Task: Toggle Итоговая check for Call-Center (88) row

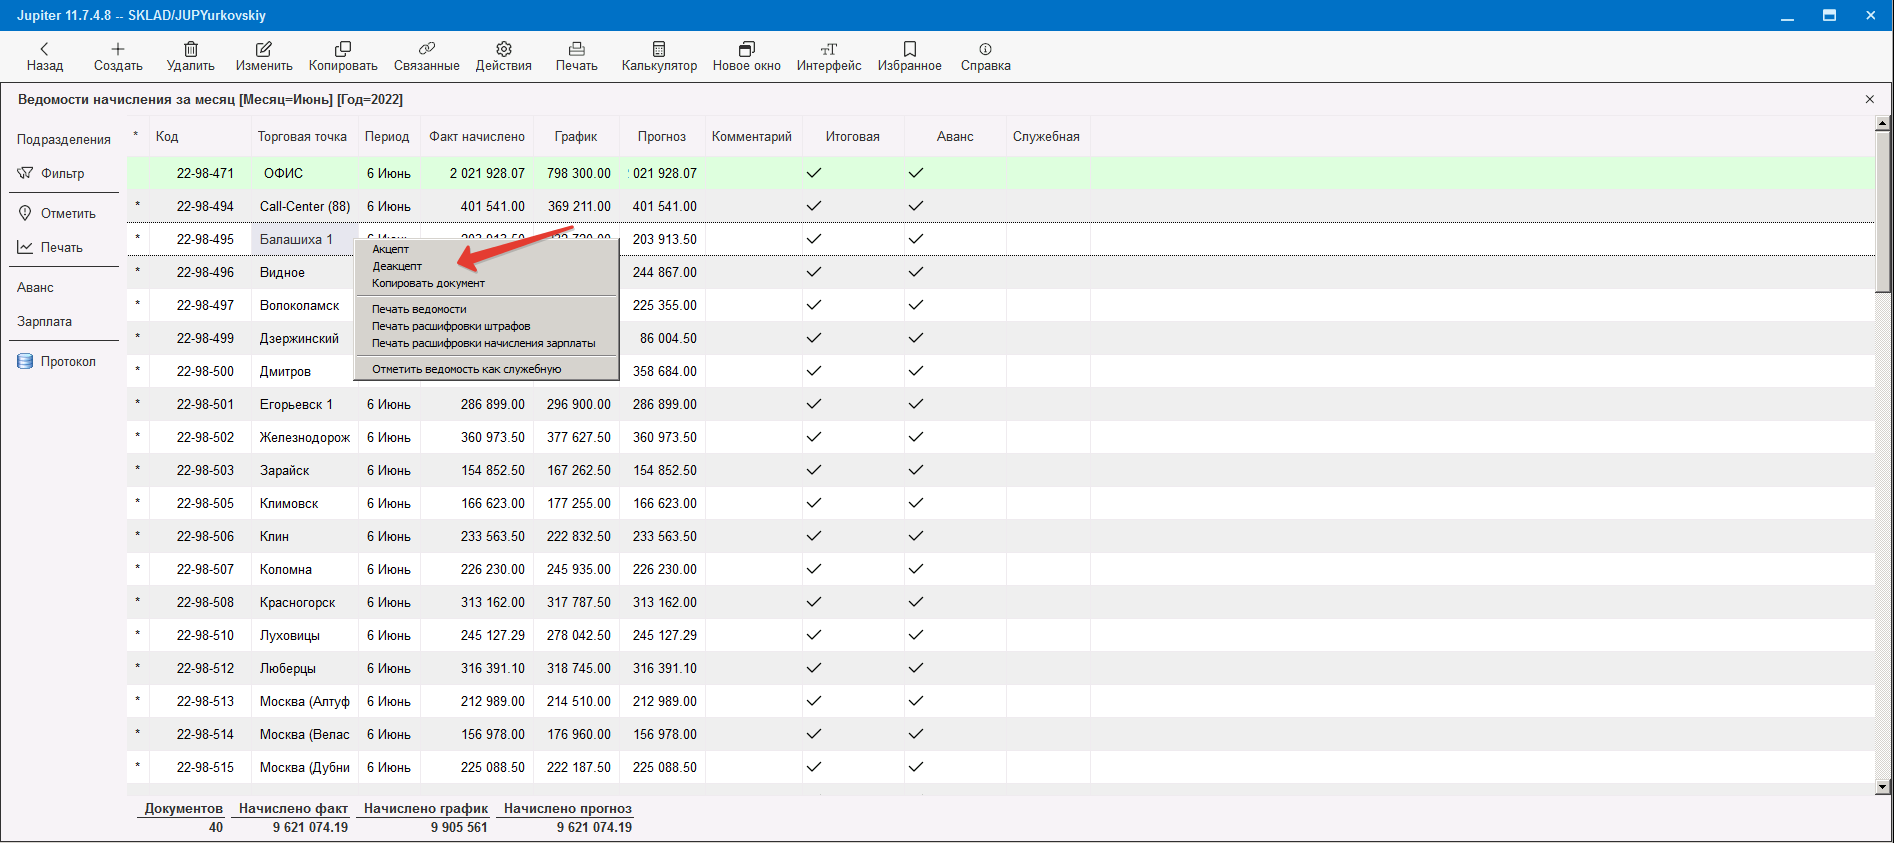Action: [x=814, y=206]
